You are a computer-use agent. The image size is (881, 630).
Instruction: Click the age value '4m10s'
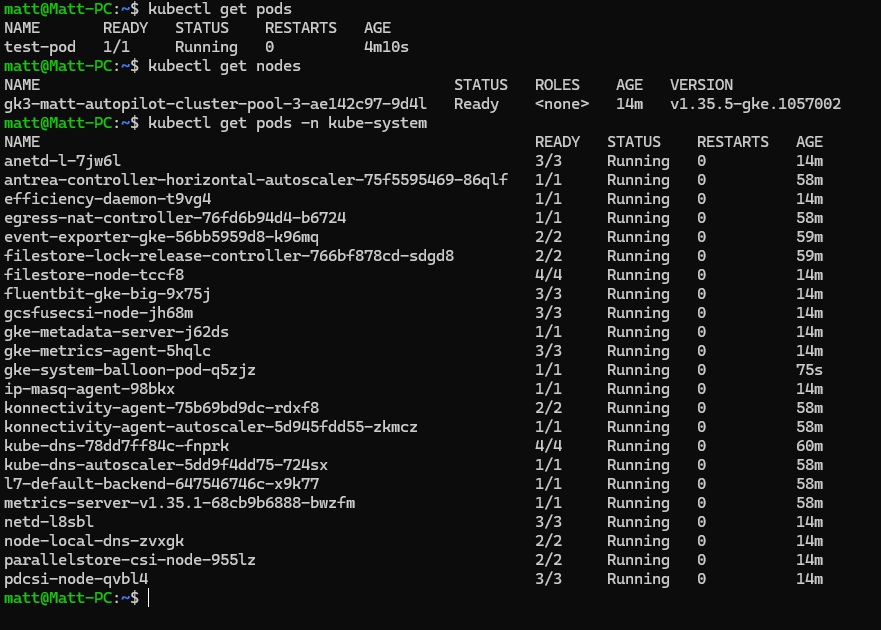tap(386, 47)
